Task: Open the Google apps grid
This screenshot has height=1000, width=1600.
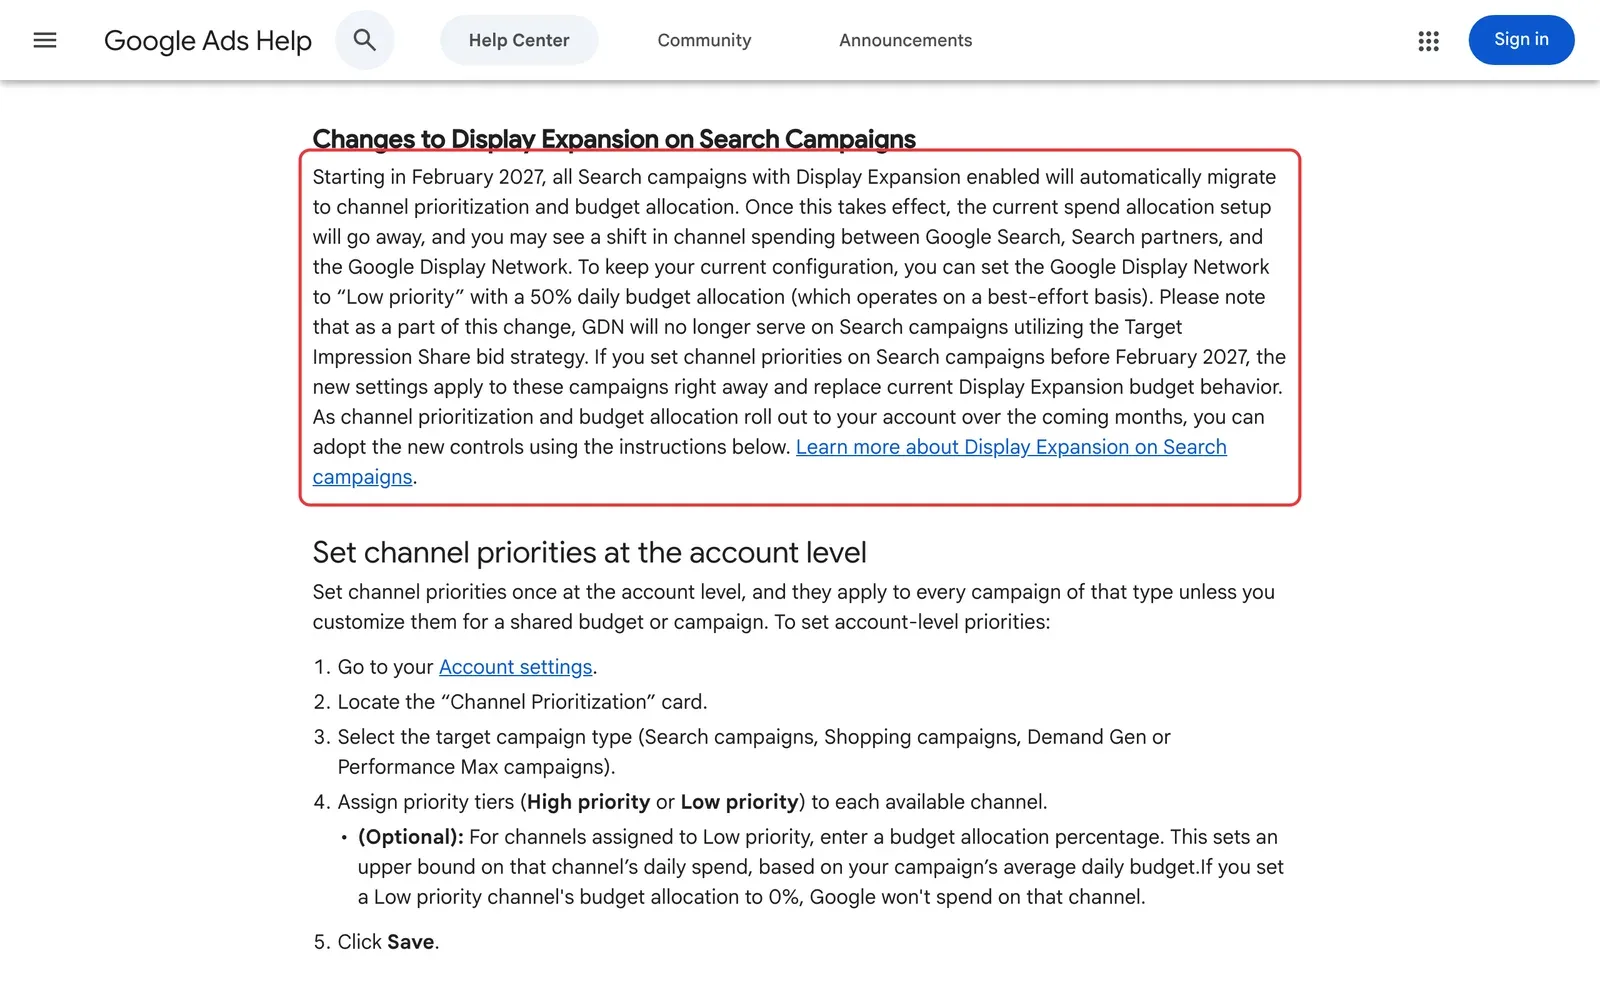Action: pyautogui.click(x=1428, y=40)
